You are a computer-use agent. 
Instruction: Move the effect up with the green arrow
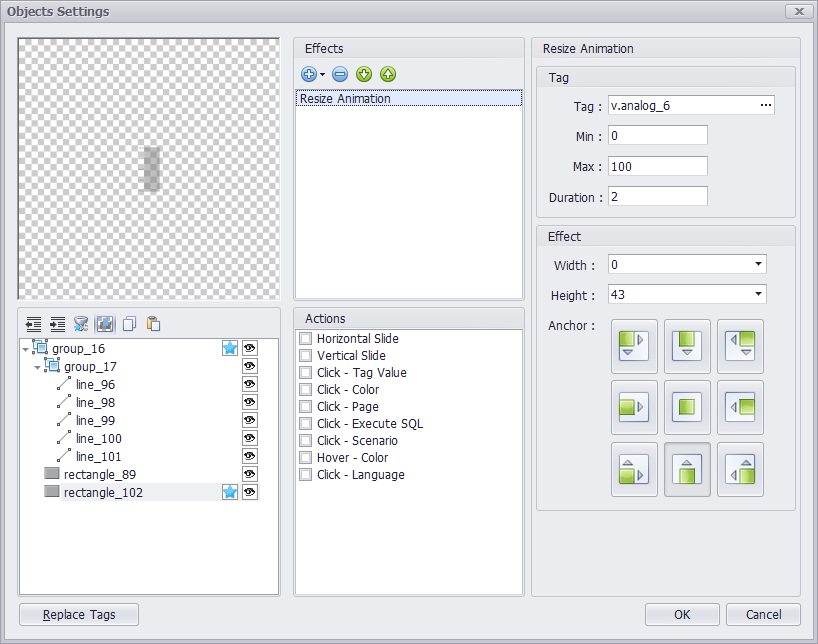coord(388,74)
